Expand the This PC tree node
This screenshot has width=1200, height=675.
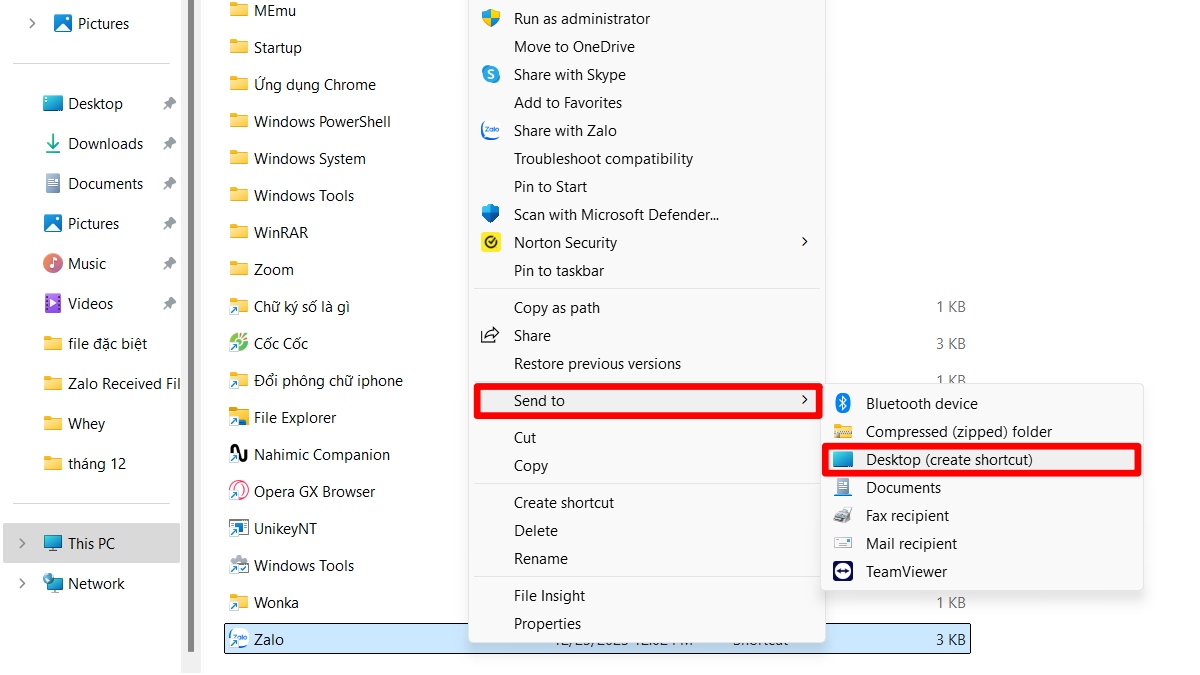pos(22,543)
